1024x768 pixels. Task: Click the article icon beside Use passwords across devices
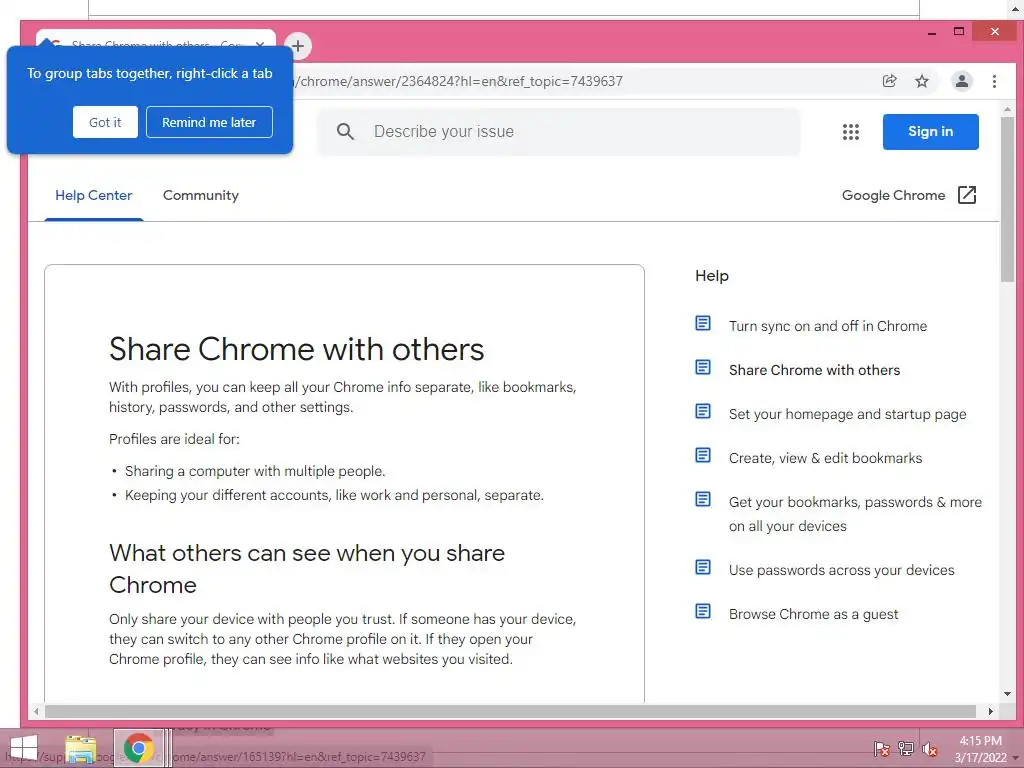point(703,568)
